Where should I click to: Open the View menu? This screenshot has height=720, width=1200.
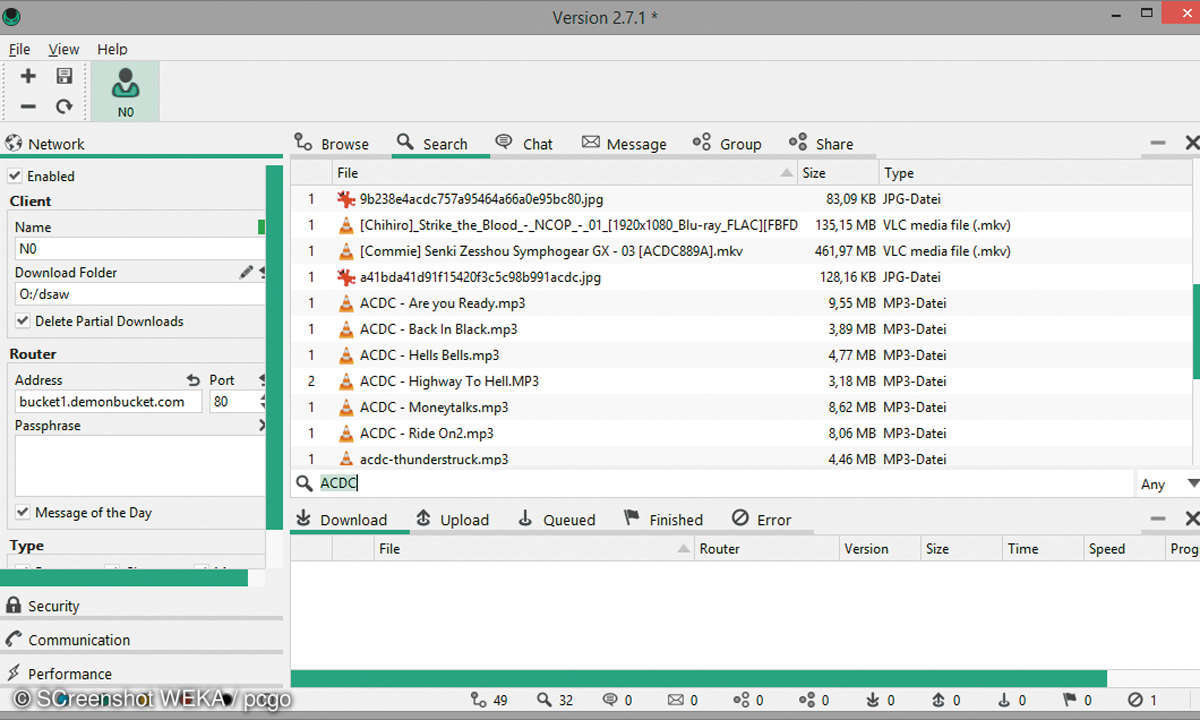point(64,49)
